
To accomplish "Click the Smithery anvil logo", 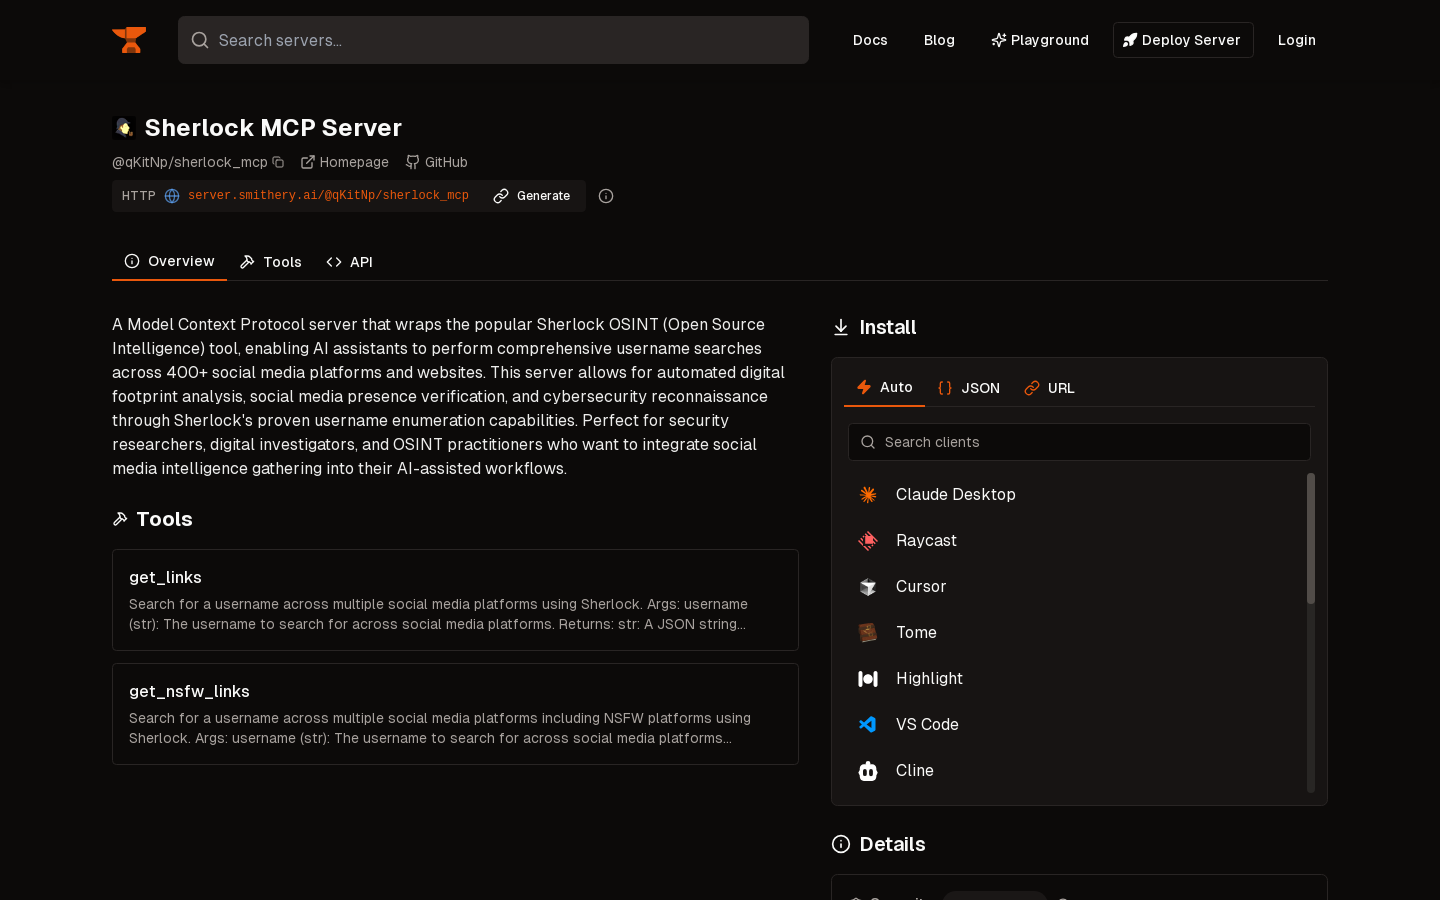I will (x=129, y=40).
